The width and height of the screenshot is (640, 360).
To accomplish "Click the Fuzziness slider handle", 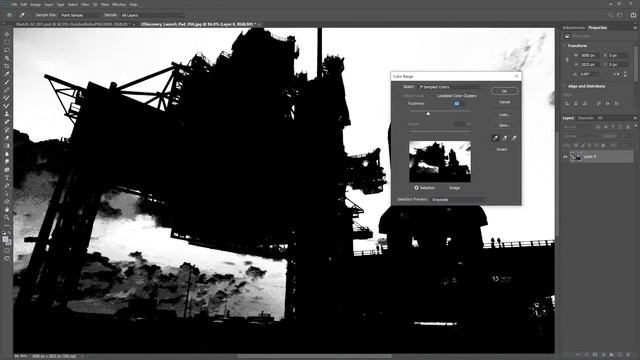I will tap(428, 114).
